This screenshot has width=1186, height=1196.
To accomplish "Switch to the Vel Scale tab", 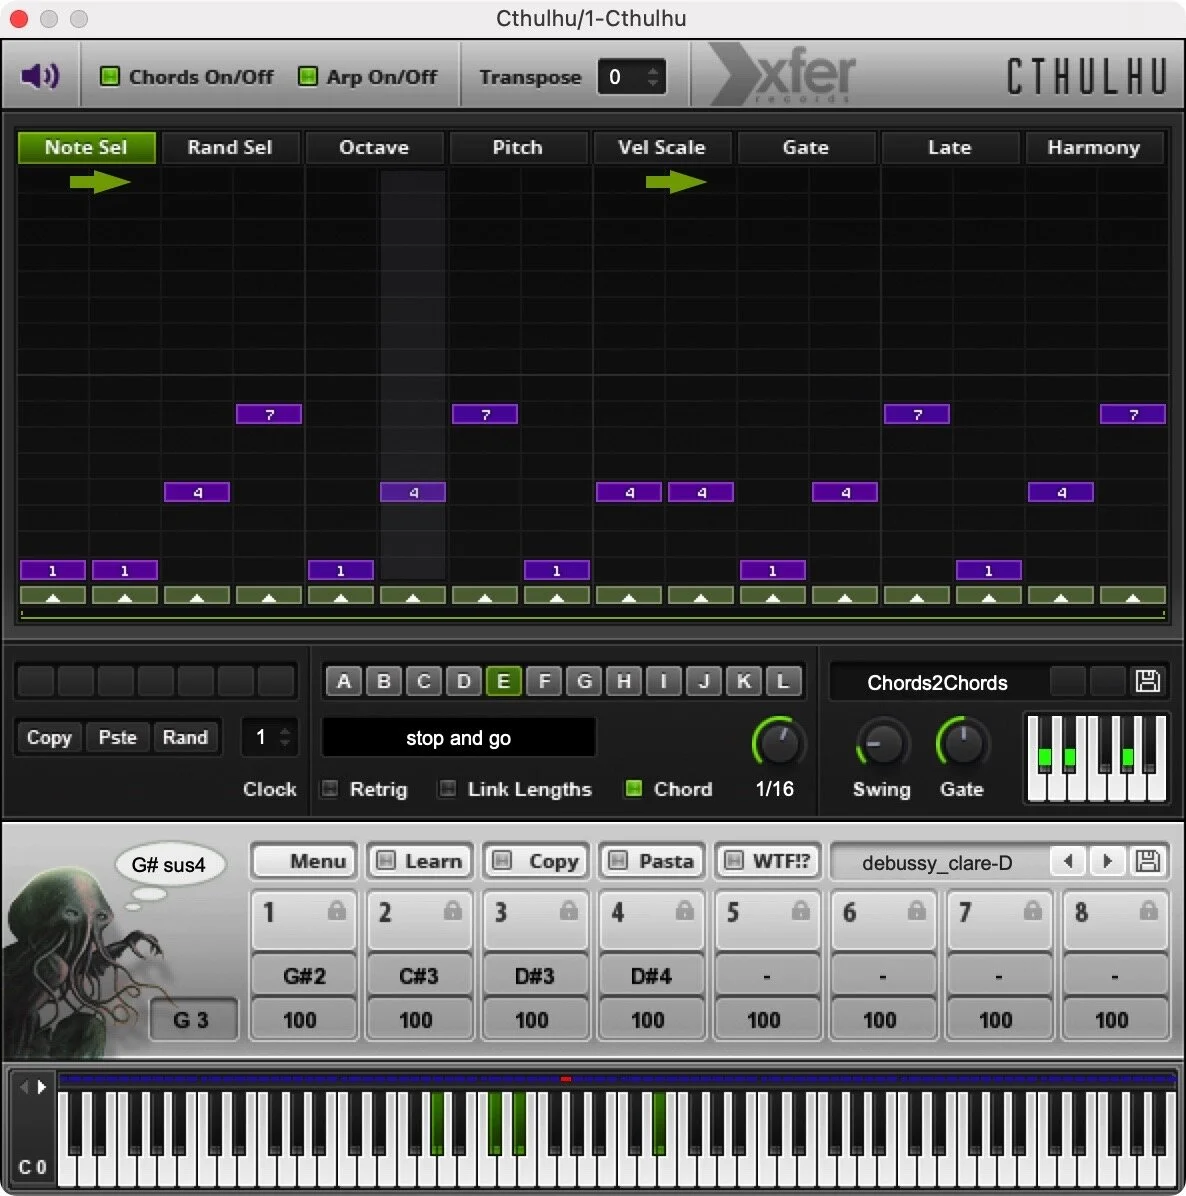I will 661,147.
